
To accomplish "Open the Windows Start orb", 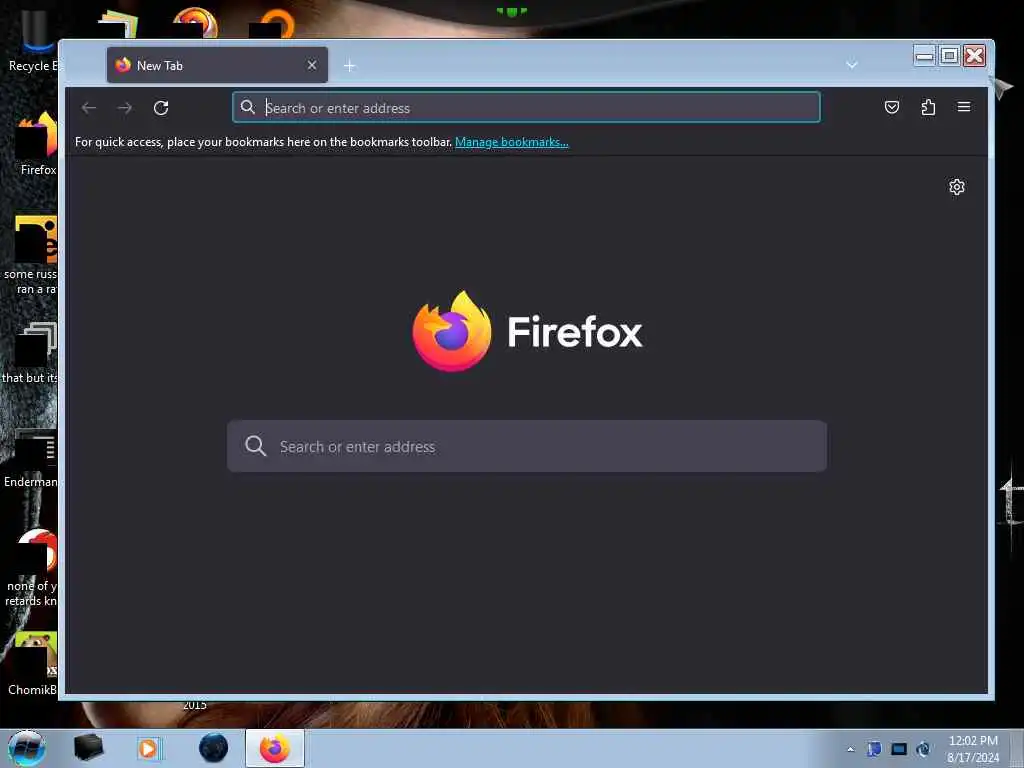I will tap(27, 748).
